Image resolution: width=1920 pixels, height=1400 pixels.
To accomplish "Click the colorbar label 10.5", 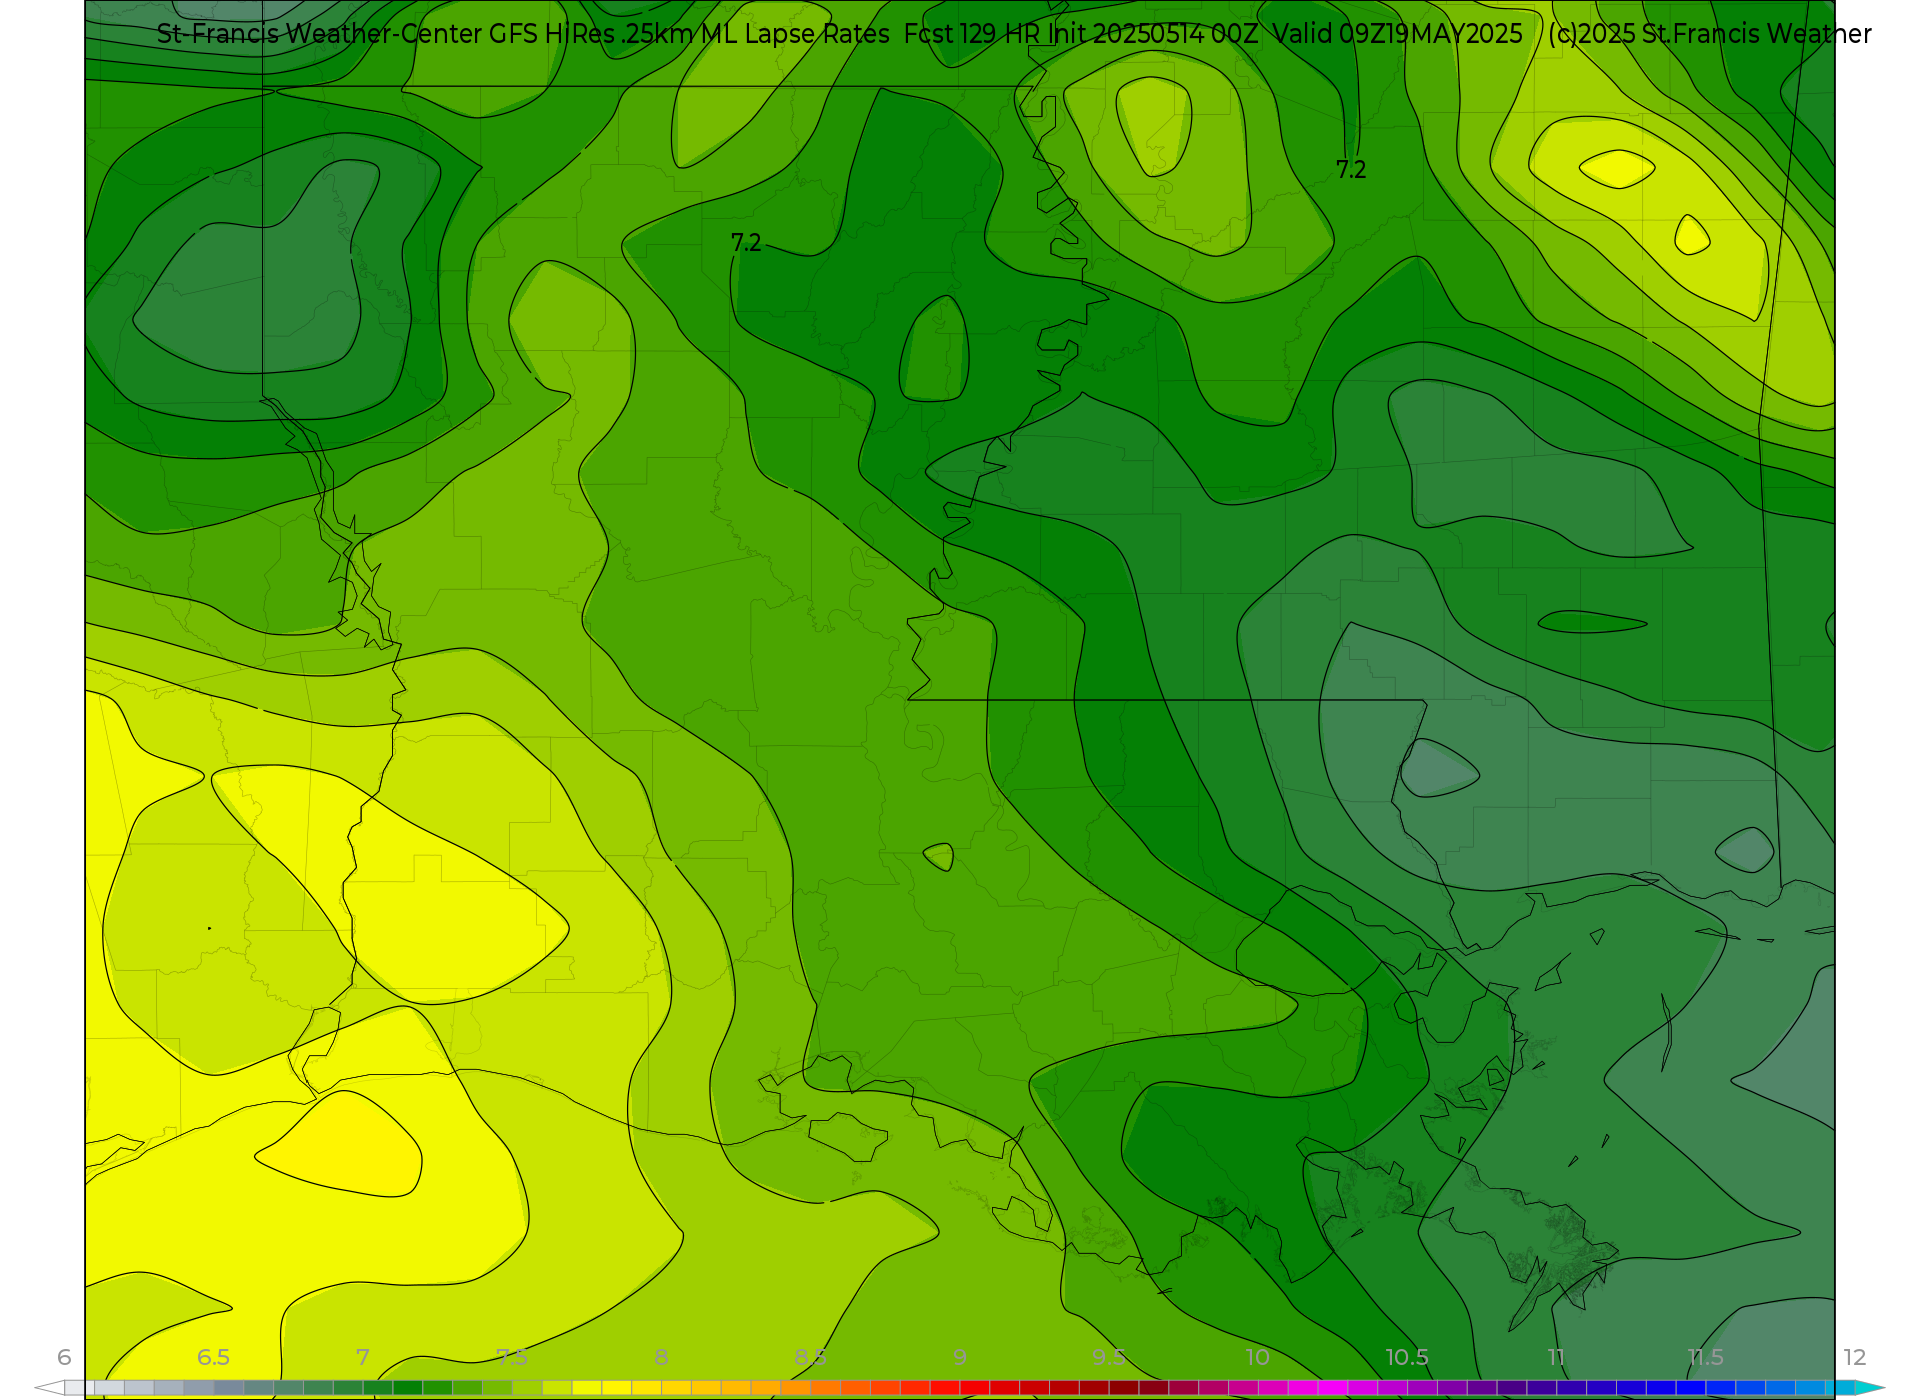I will point(1407,1357).
